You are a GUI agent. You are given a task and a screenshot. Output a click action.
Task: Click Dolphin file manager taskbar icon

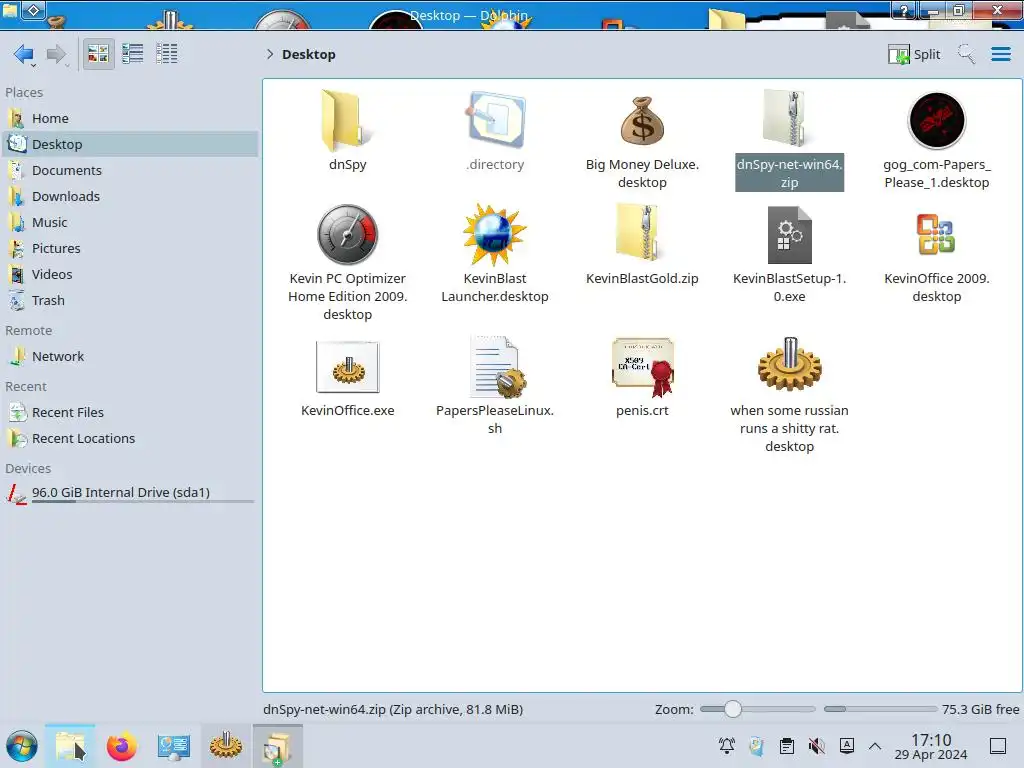click(x=70, y=746)
